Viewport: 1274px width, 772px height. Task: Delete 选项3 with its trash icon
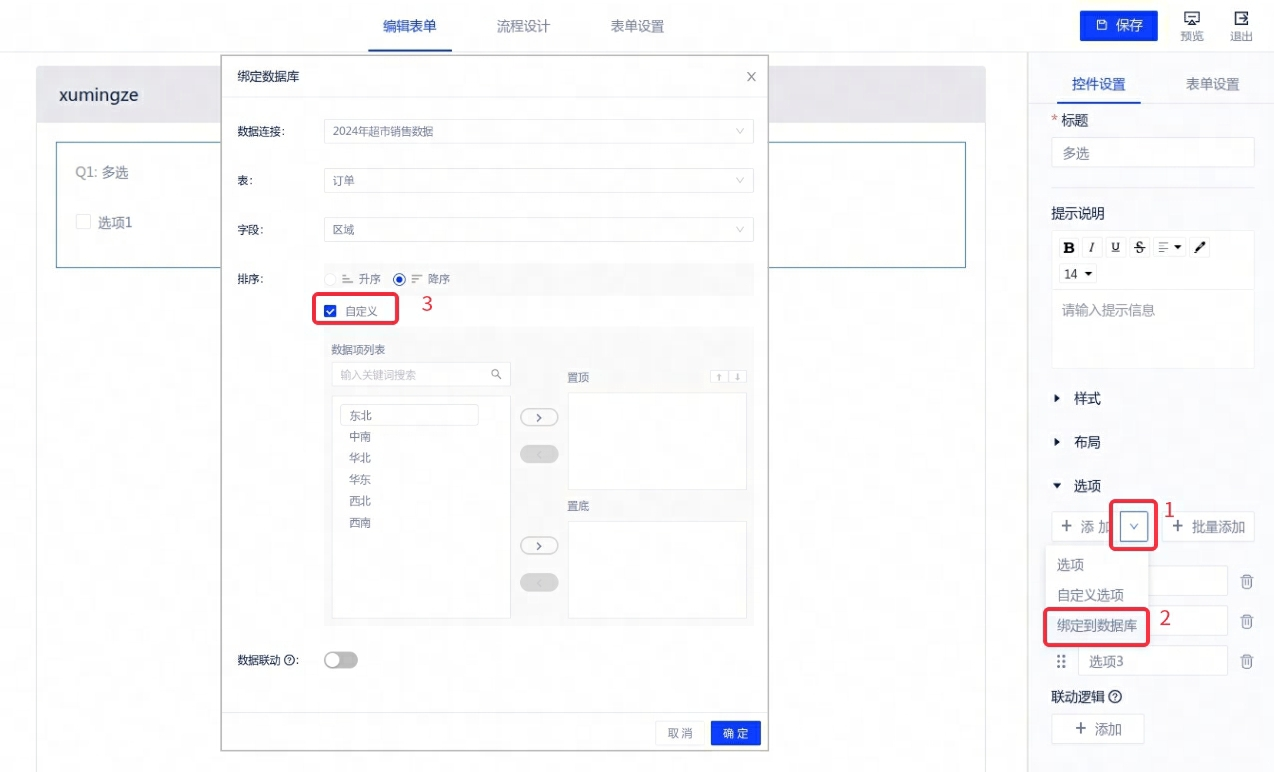tap(1247, 661)
